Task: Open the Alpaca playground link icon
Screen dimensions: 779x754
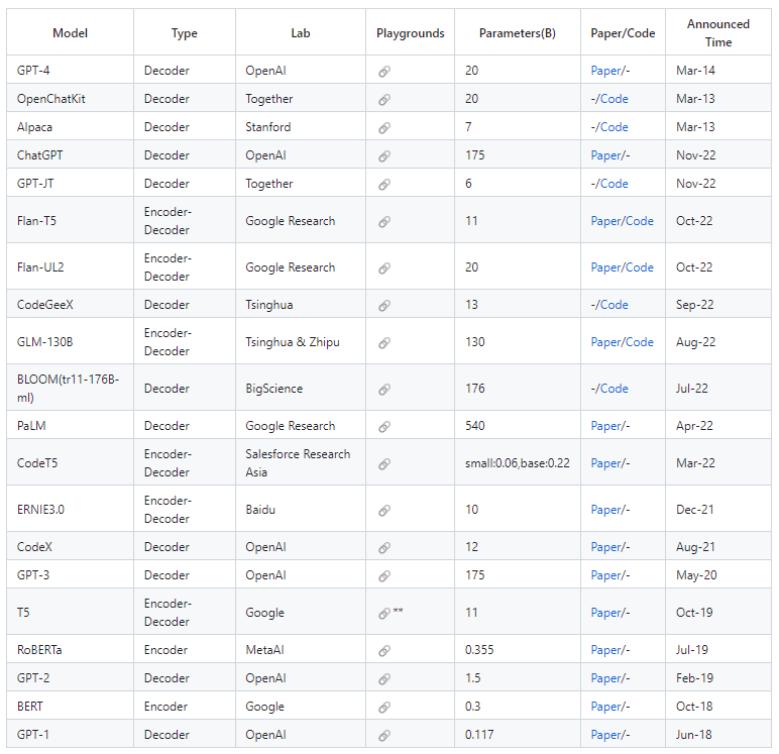Action: 383,127
